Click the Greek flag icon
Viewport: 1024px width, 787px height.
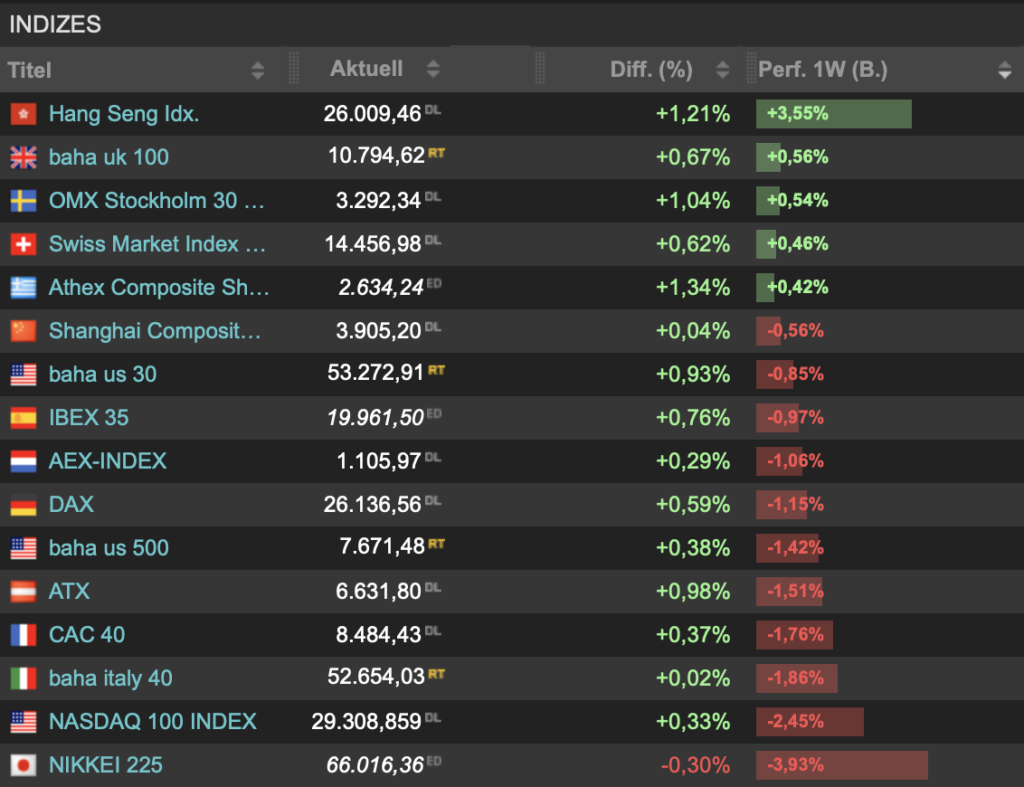pos(24,288)
